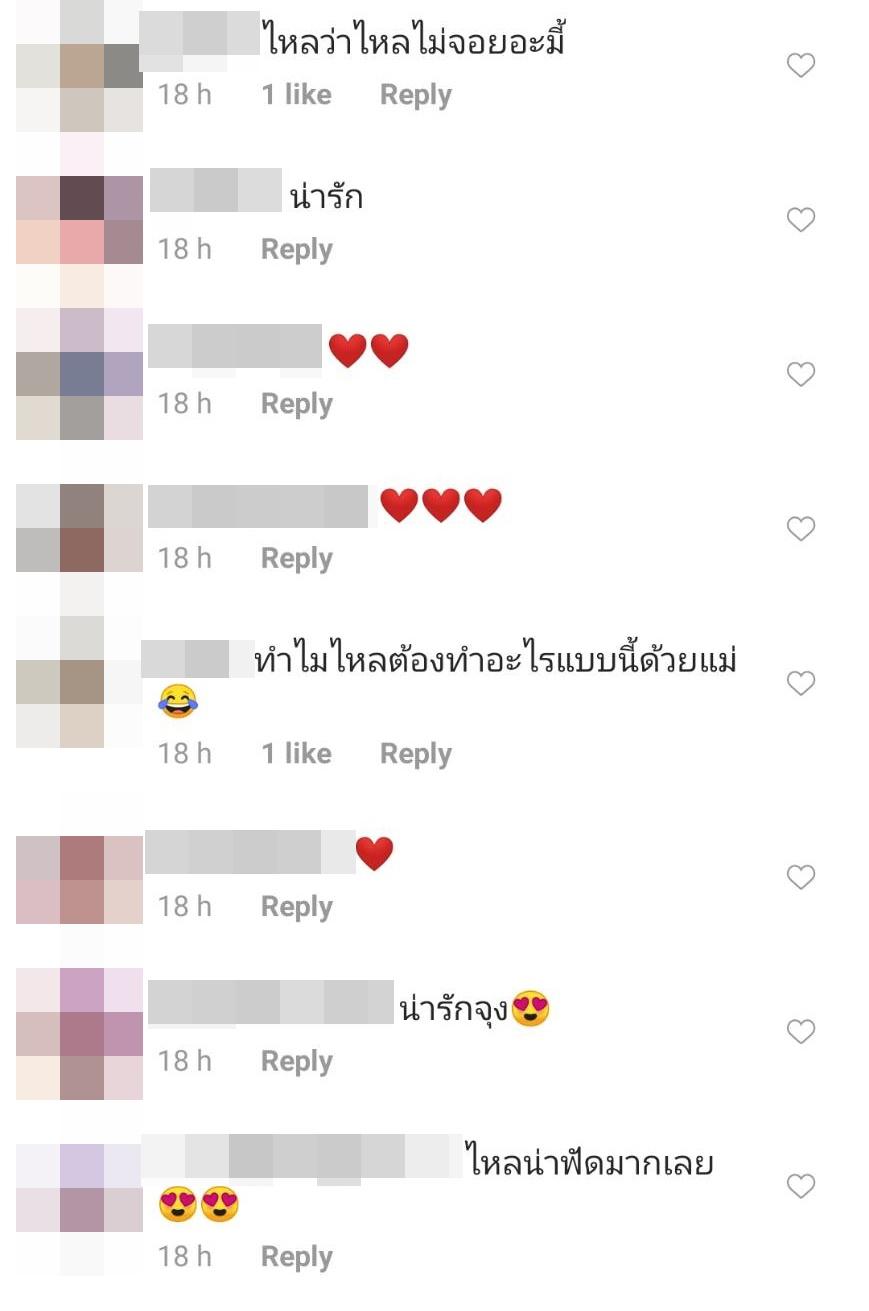
Task: Reply to the three-hearts comment
Action: [297, 558]
